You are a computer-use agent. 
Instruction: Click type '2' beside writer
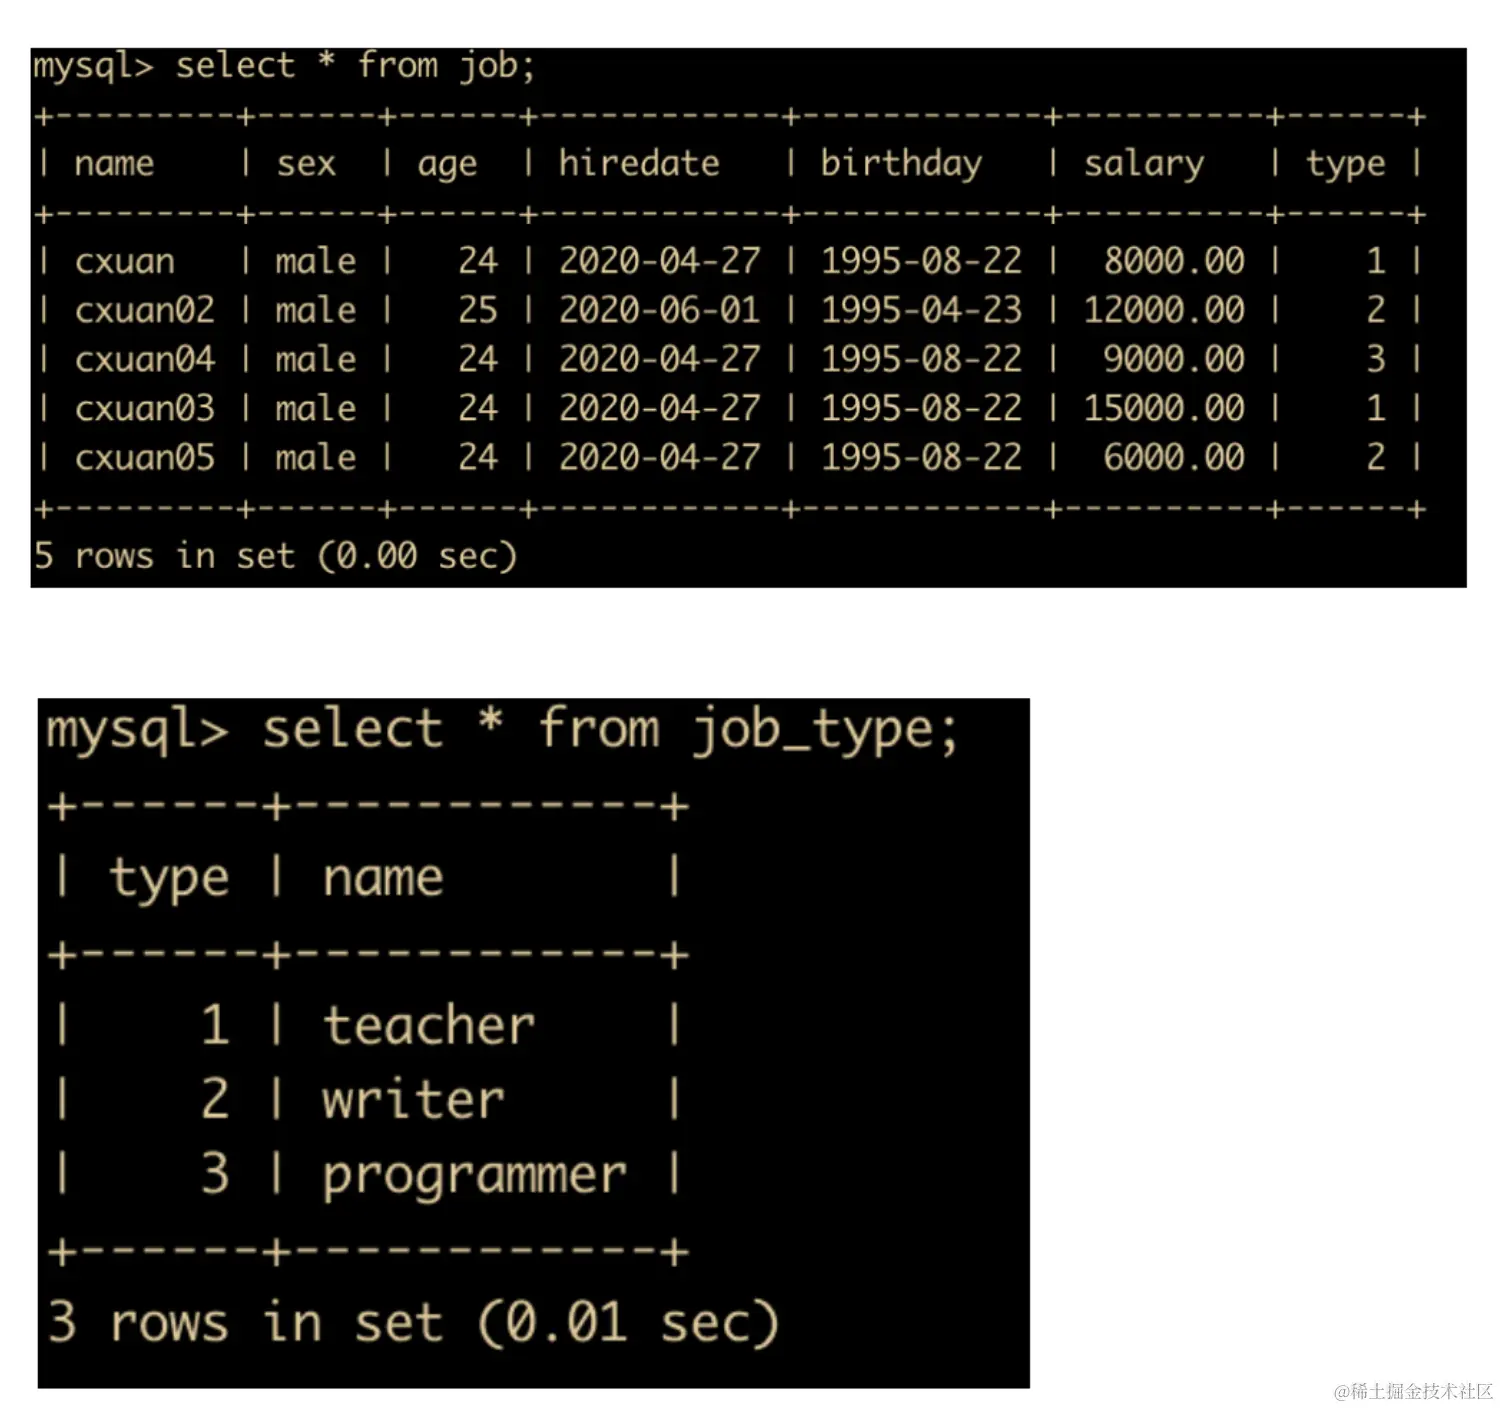click(215, 1100)
